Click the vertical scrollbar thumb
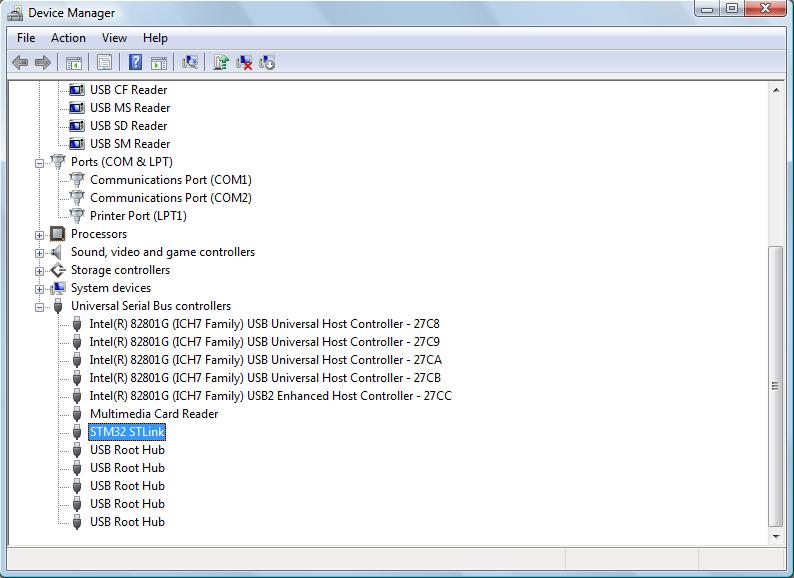 (776, 386)
